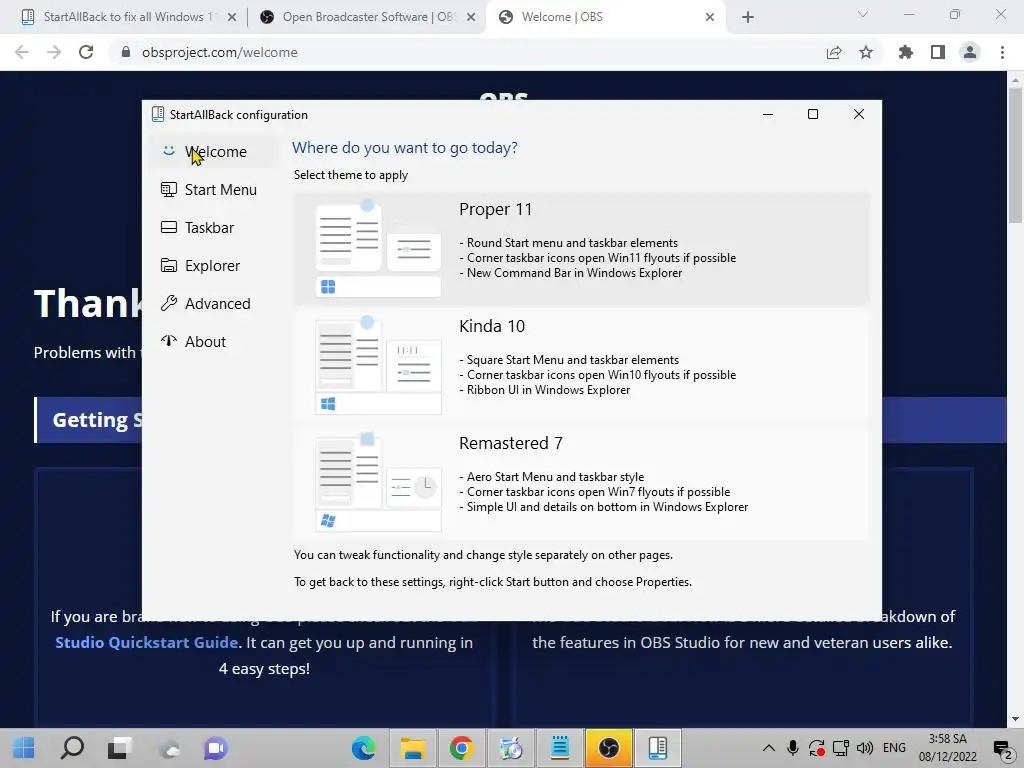
Task: Click the StartAllBack configuration title icon
Action: pos(157,114)
